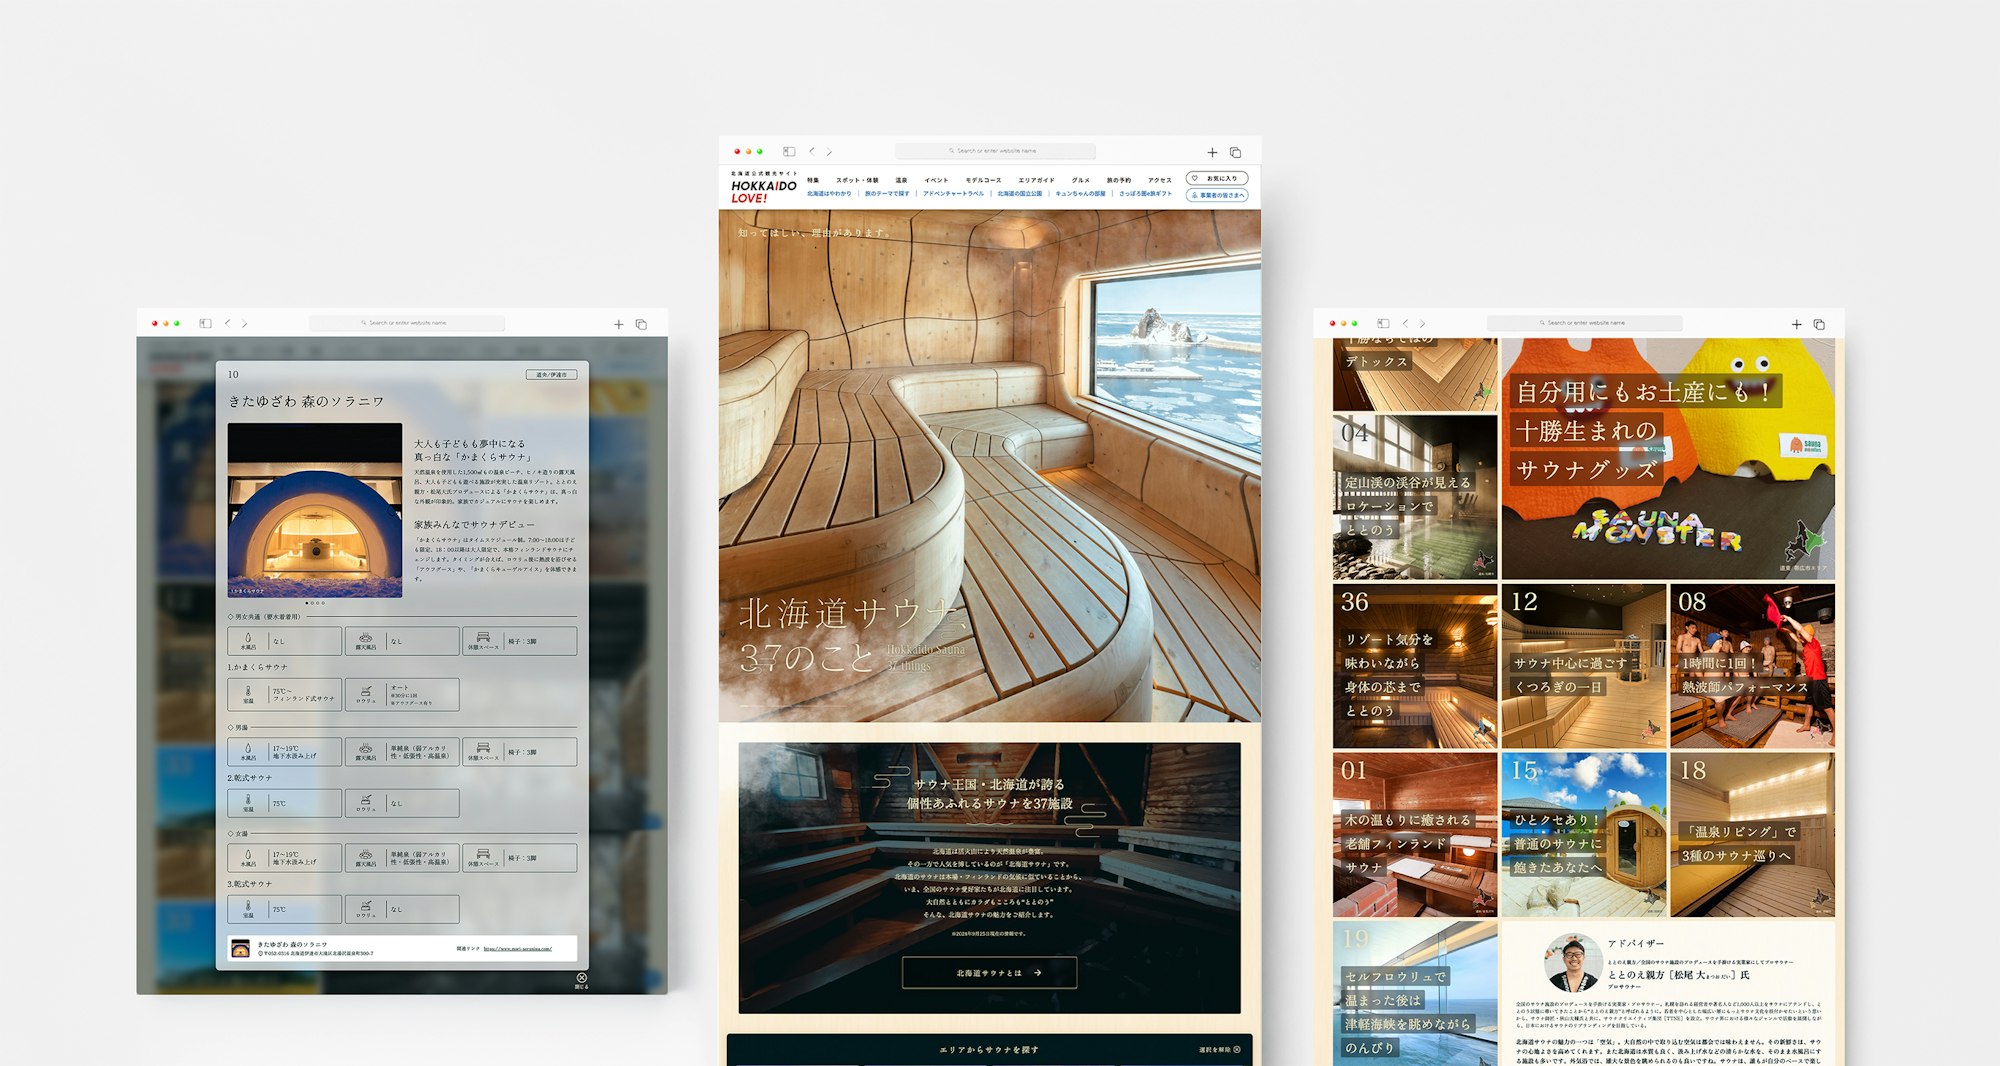The height and width of the screenshot is (1066, 2000).
Task: Open the アクセス menu item
Action: 1159,180
